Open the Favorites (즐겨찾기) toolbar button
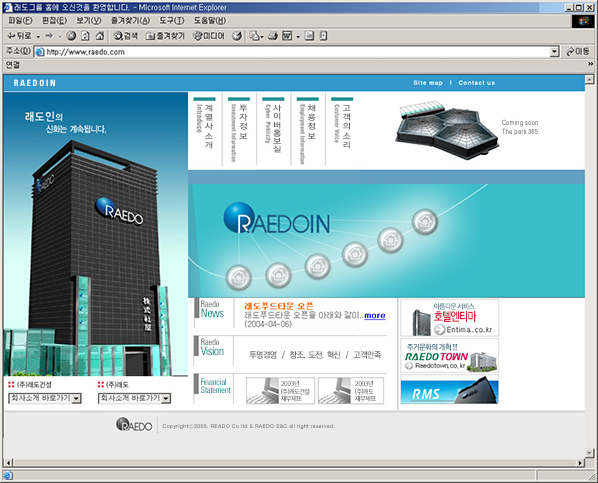 coord(166,36)
